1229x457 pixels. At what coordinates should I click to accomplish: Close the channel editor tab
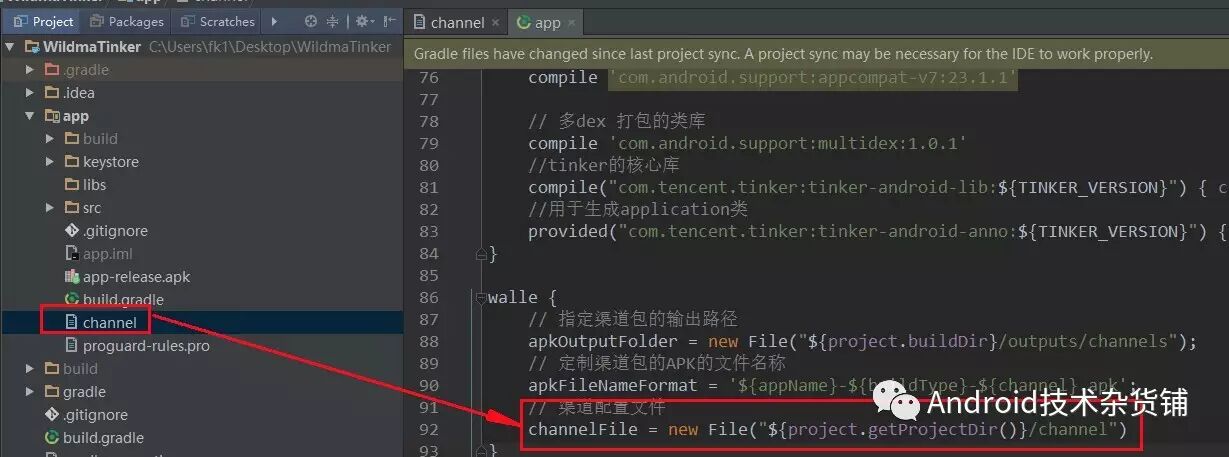coord(496,22)
